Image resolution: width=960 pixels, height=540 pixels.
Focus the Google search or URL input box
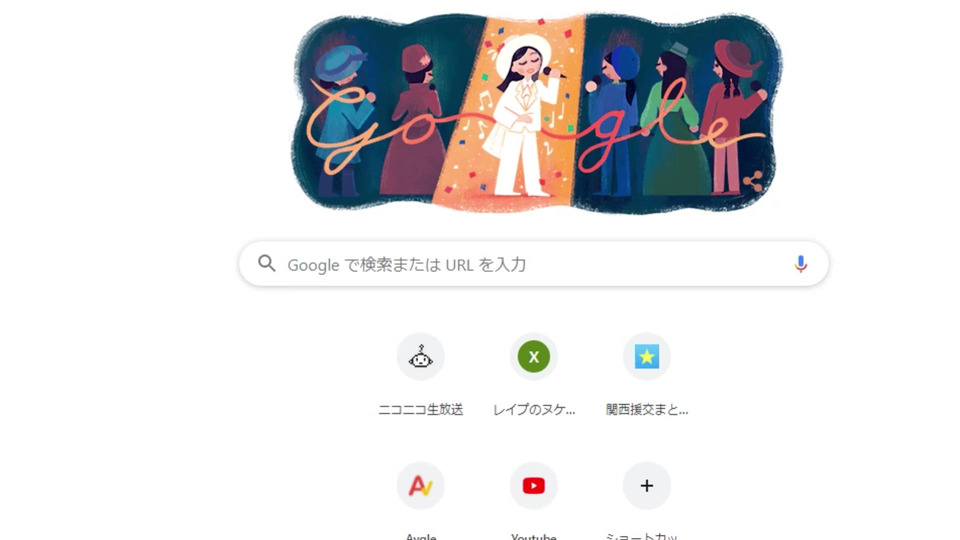(x=534, y=264)
